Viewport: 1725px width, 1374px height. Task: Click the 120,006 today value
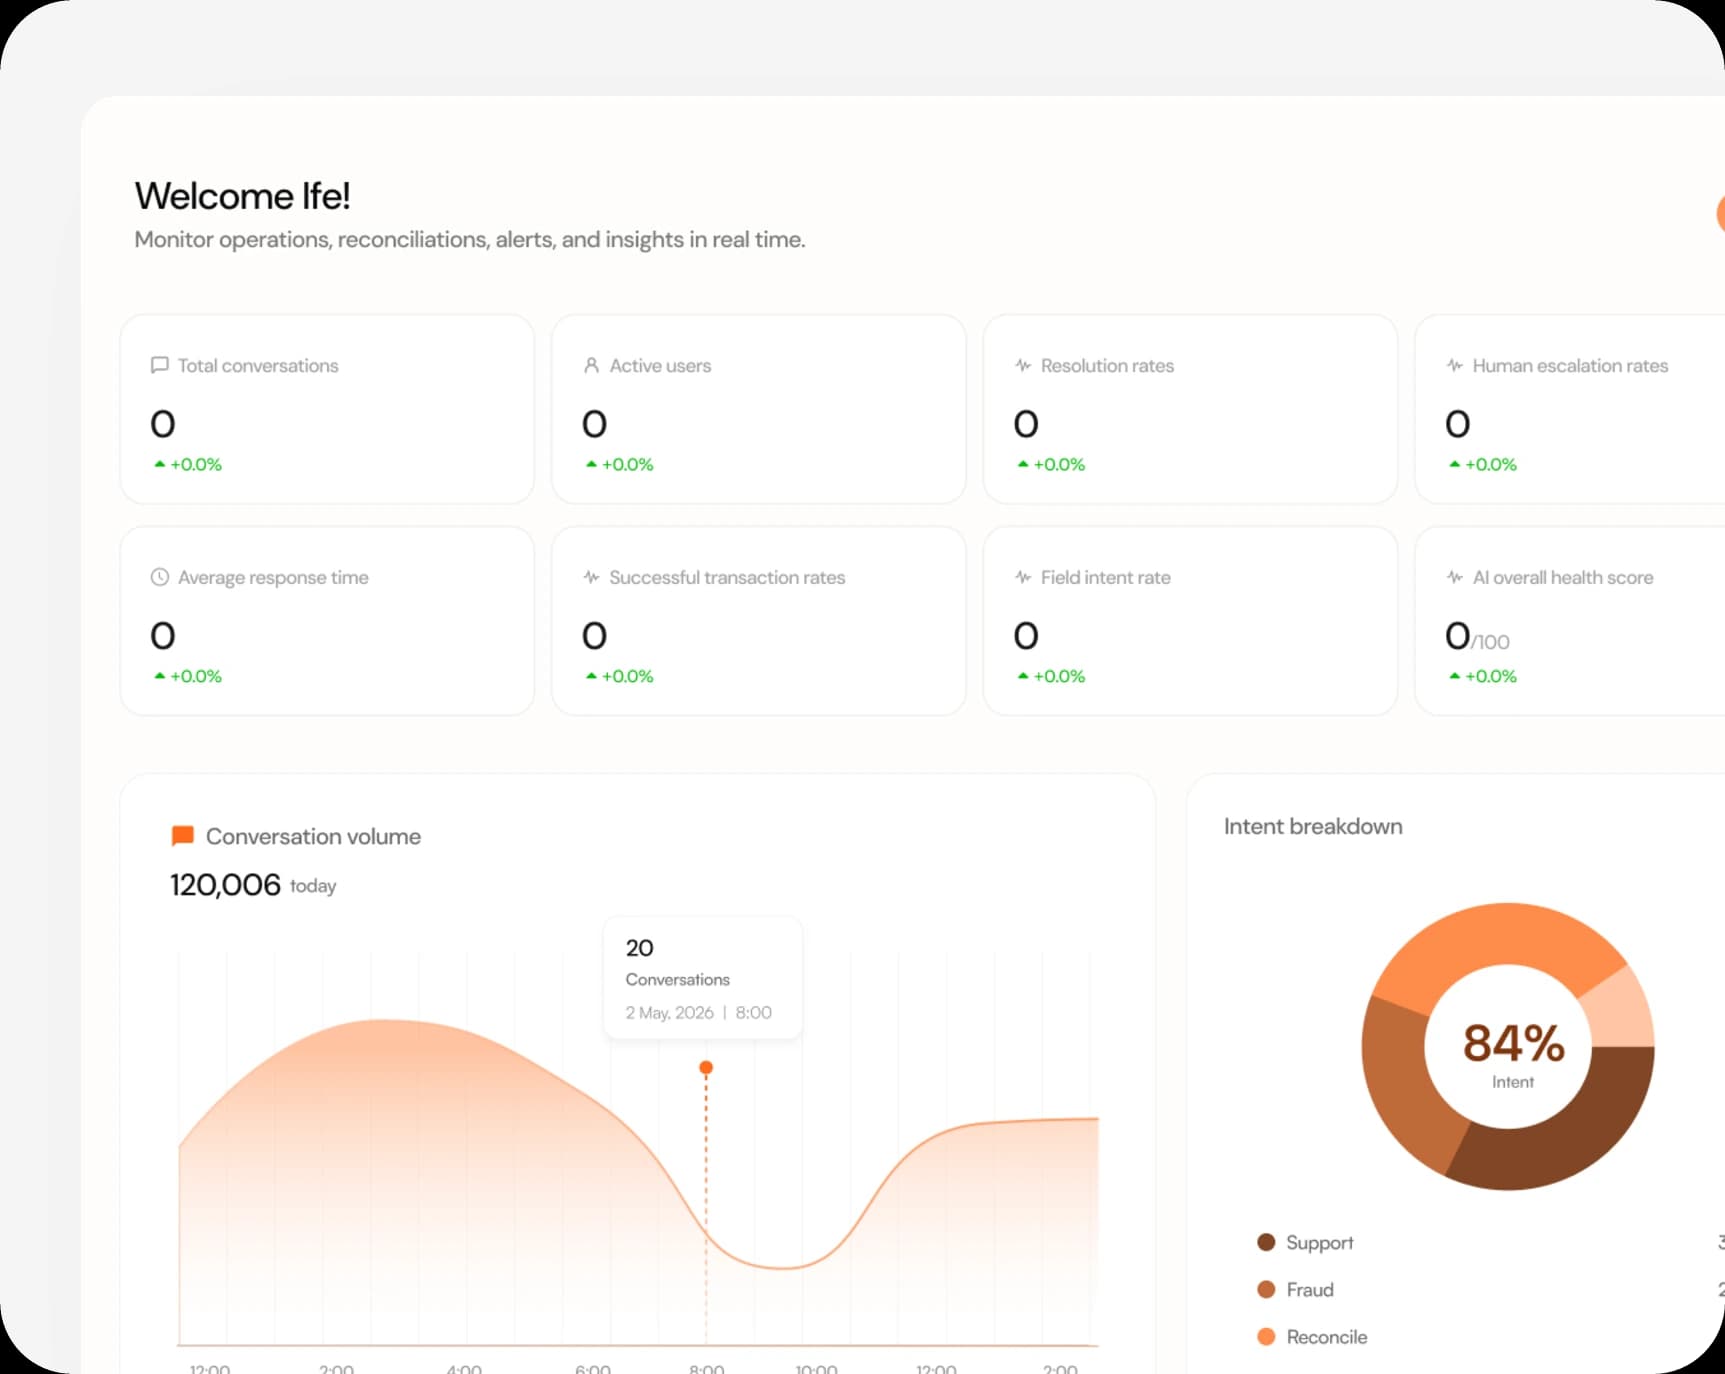(x=253, y=885)
